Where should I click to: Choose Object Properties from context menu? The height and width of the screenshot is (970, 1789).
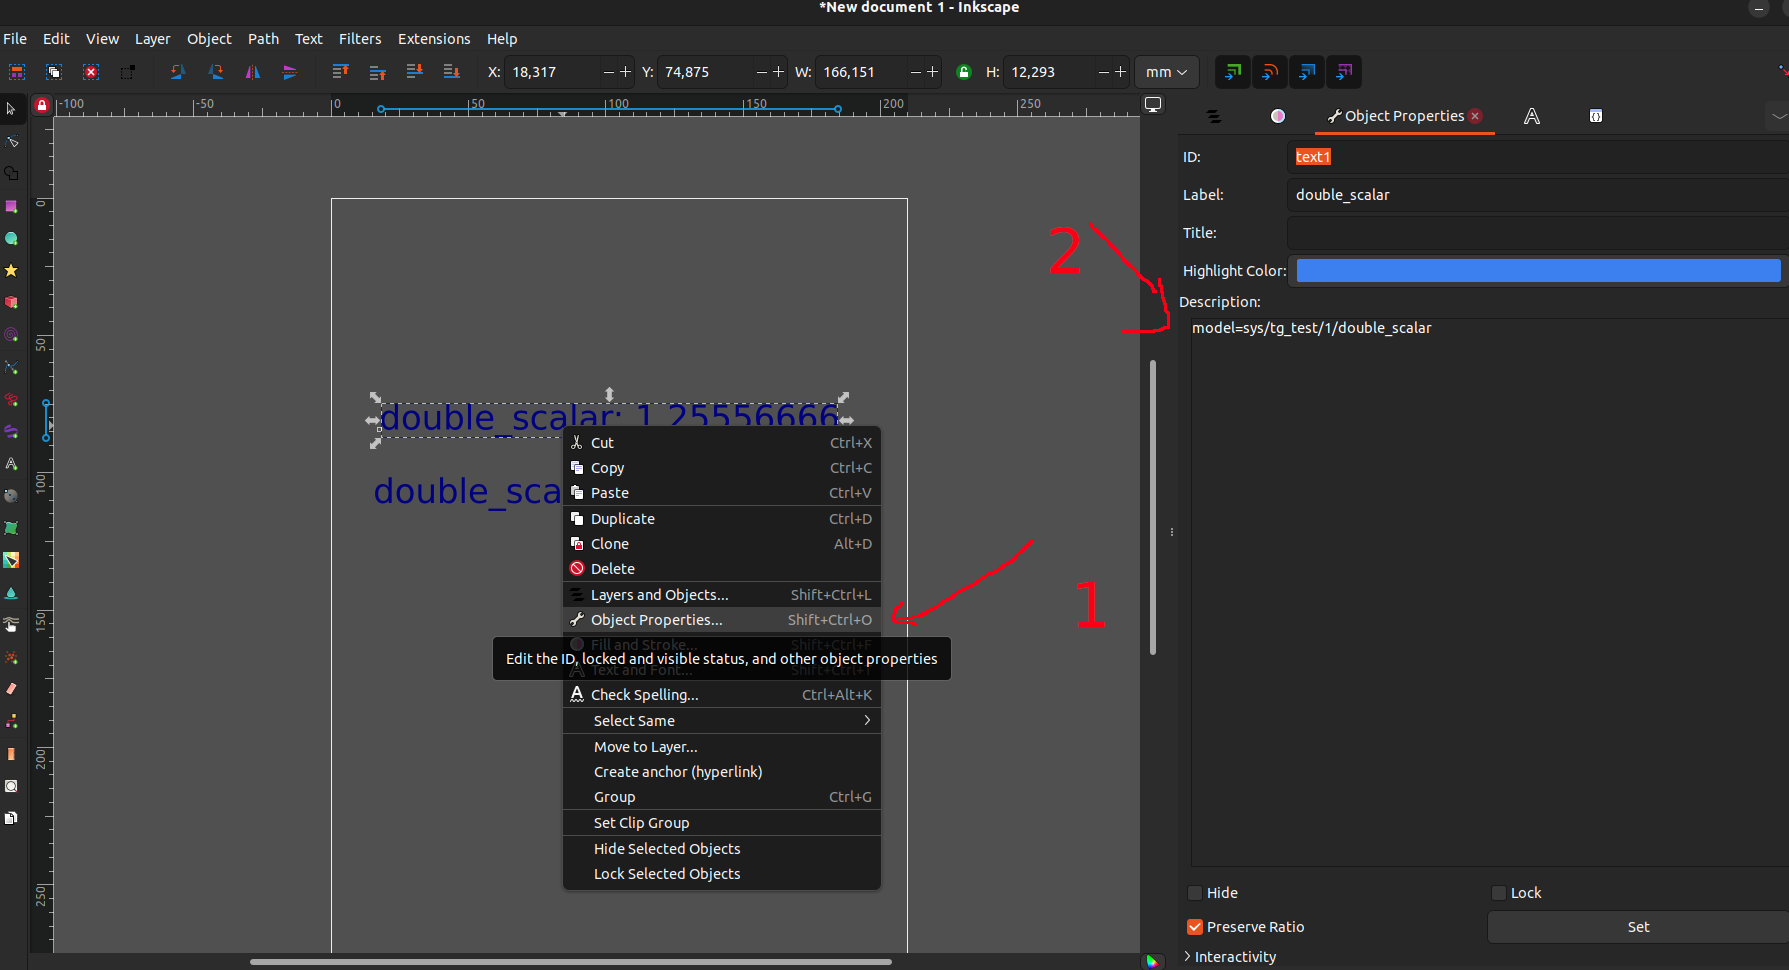point(722,620)
